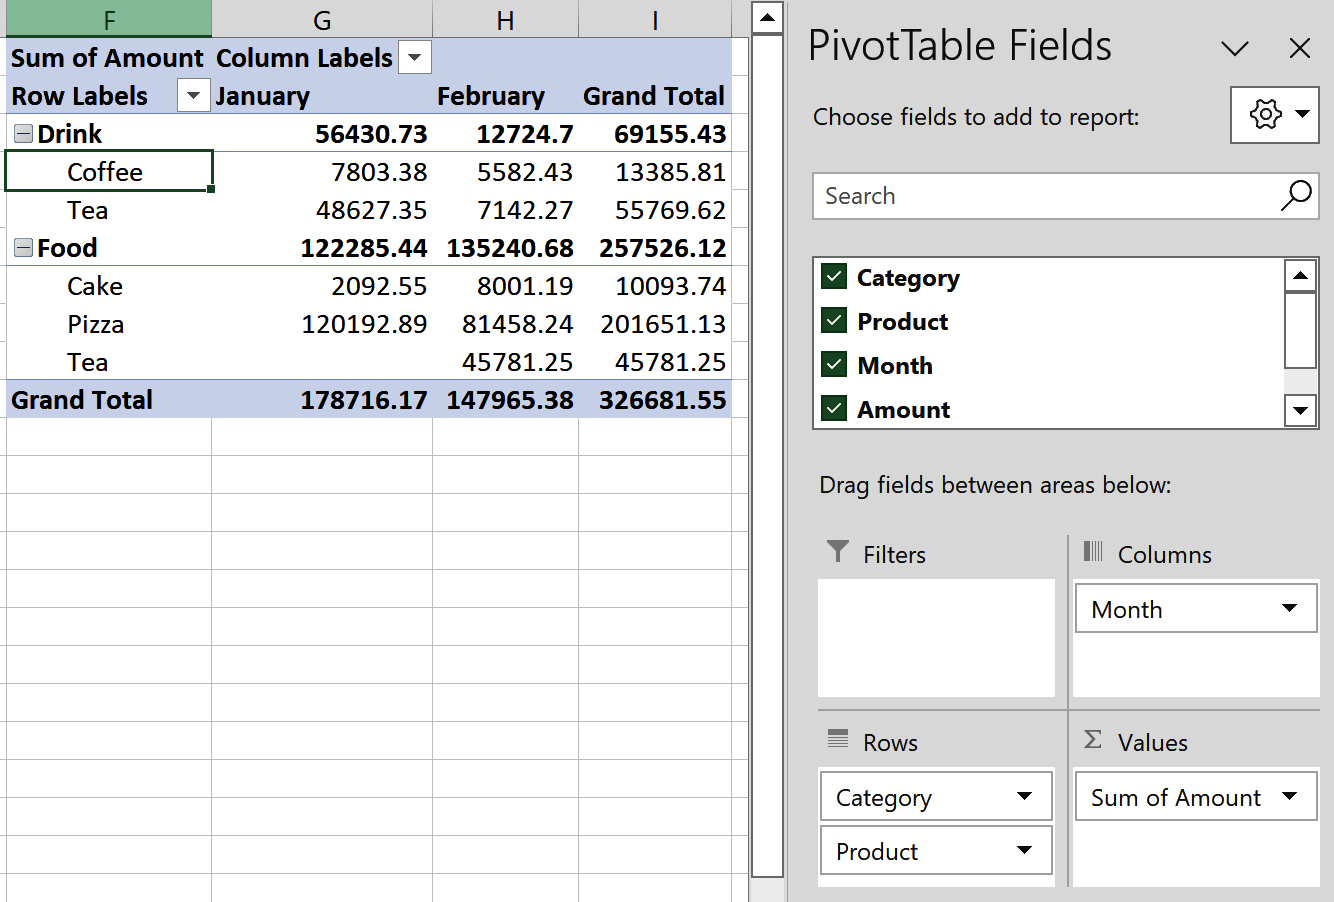Open the Sum of Amount dropdown in Values

(1289, 796)
